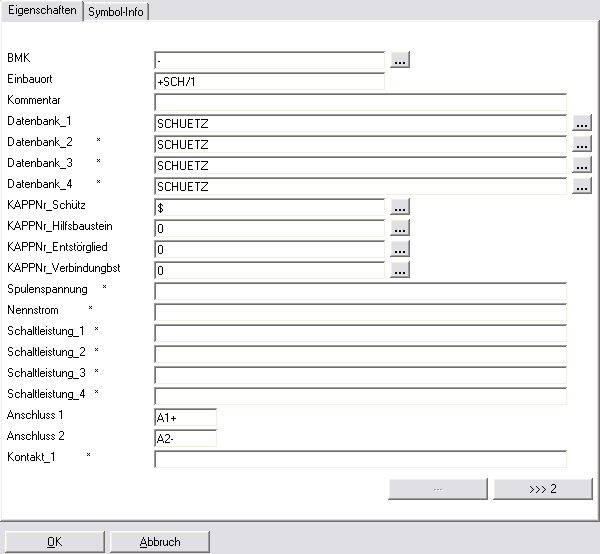Open the browse button for Datenbank_1
Viewport: 600px width, 554px height.
(582, 123)
